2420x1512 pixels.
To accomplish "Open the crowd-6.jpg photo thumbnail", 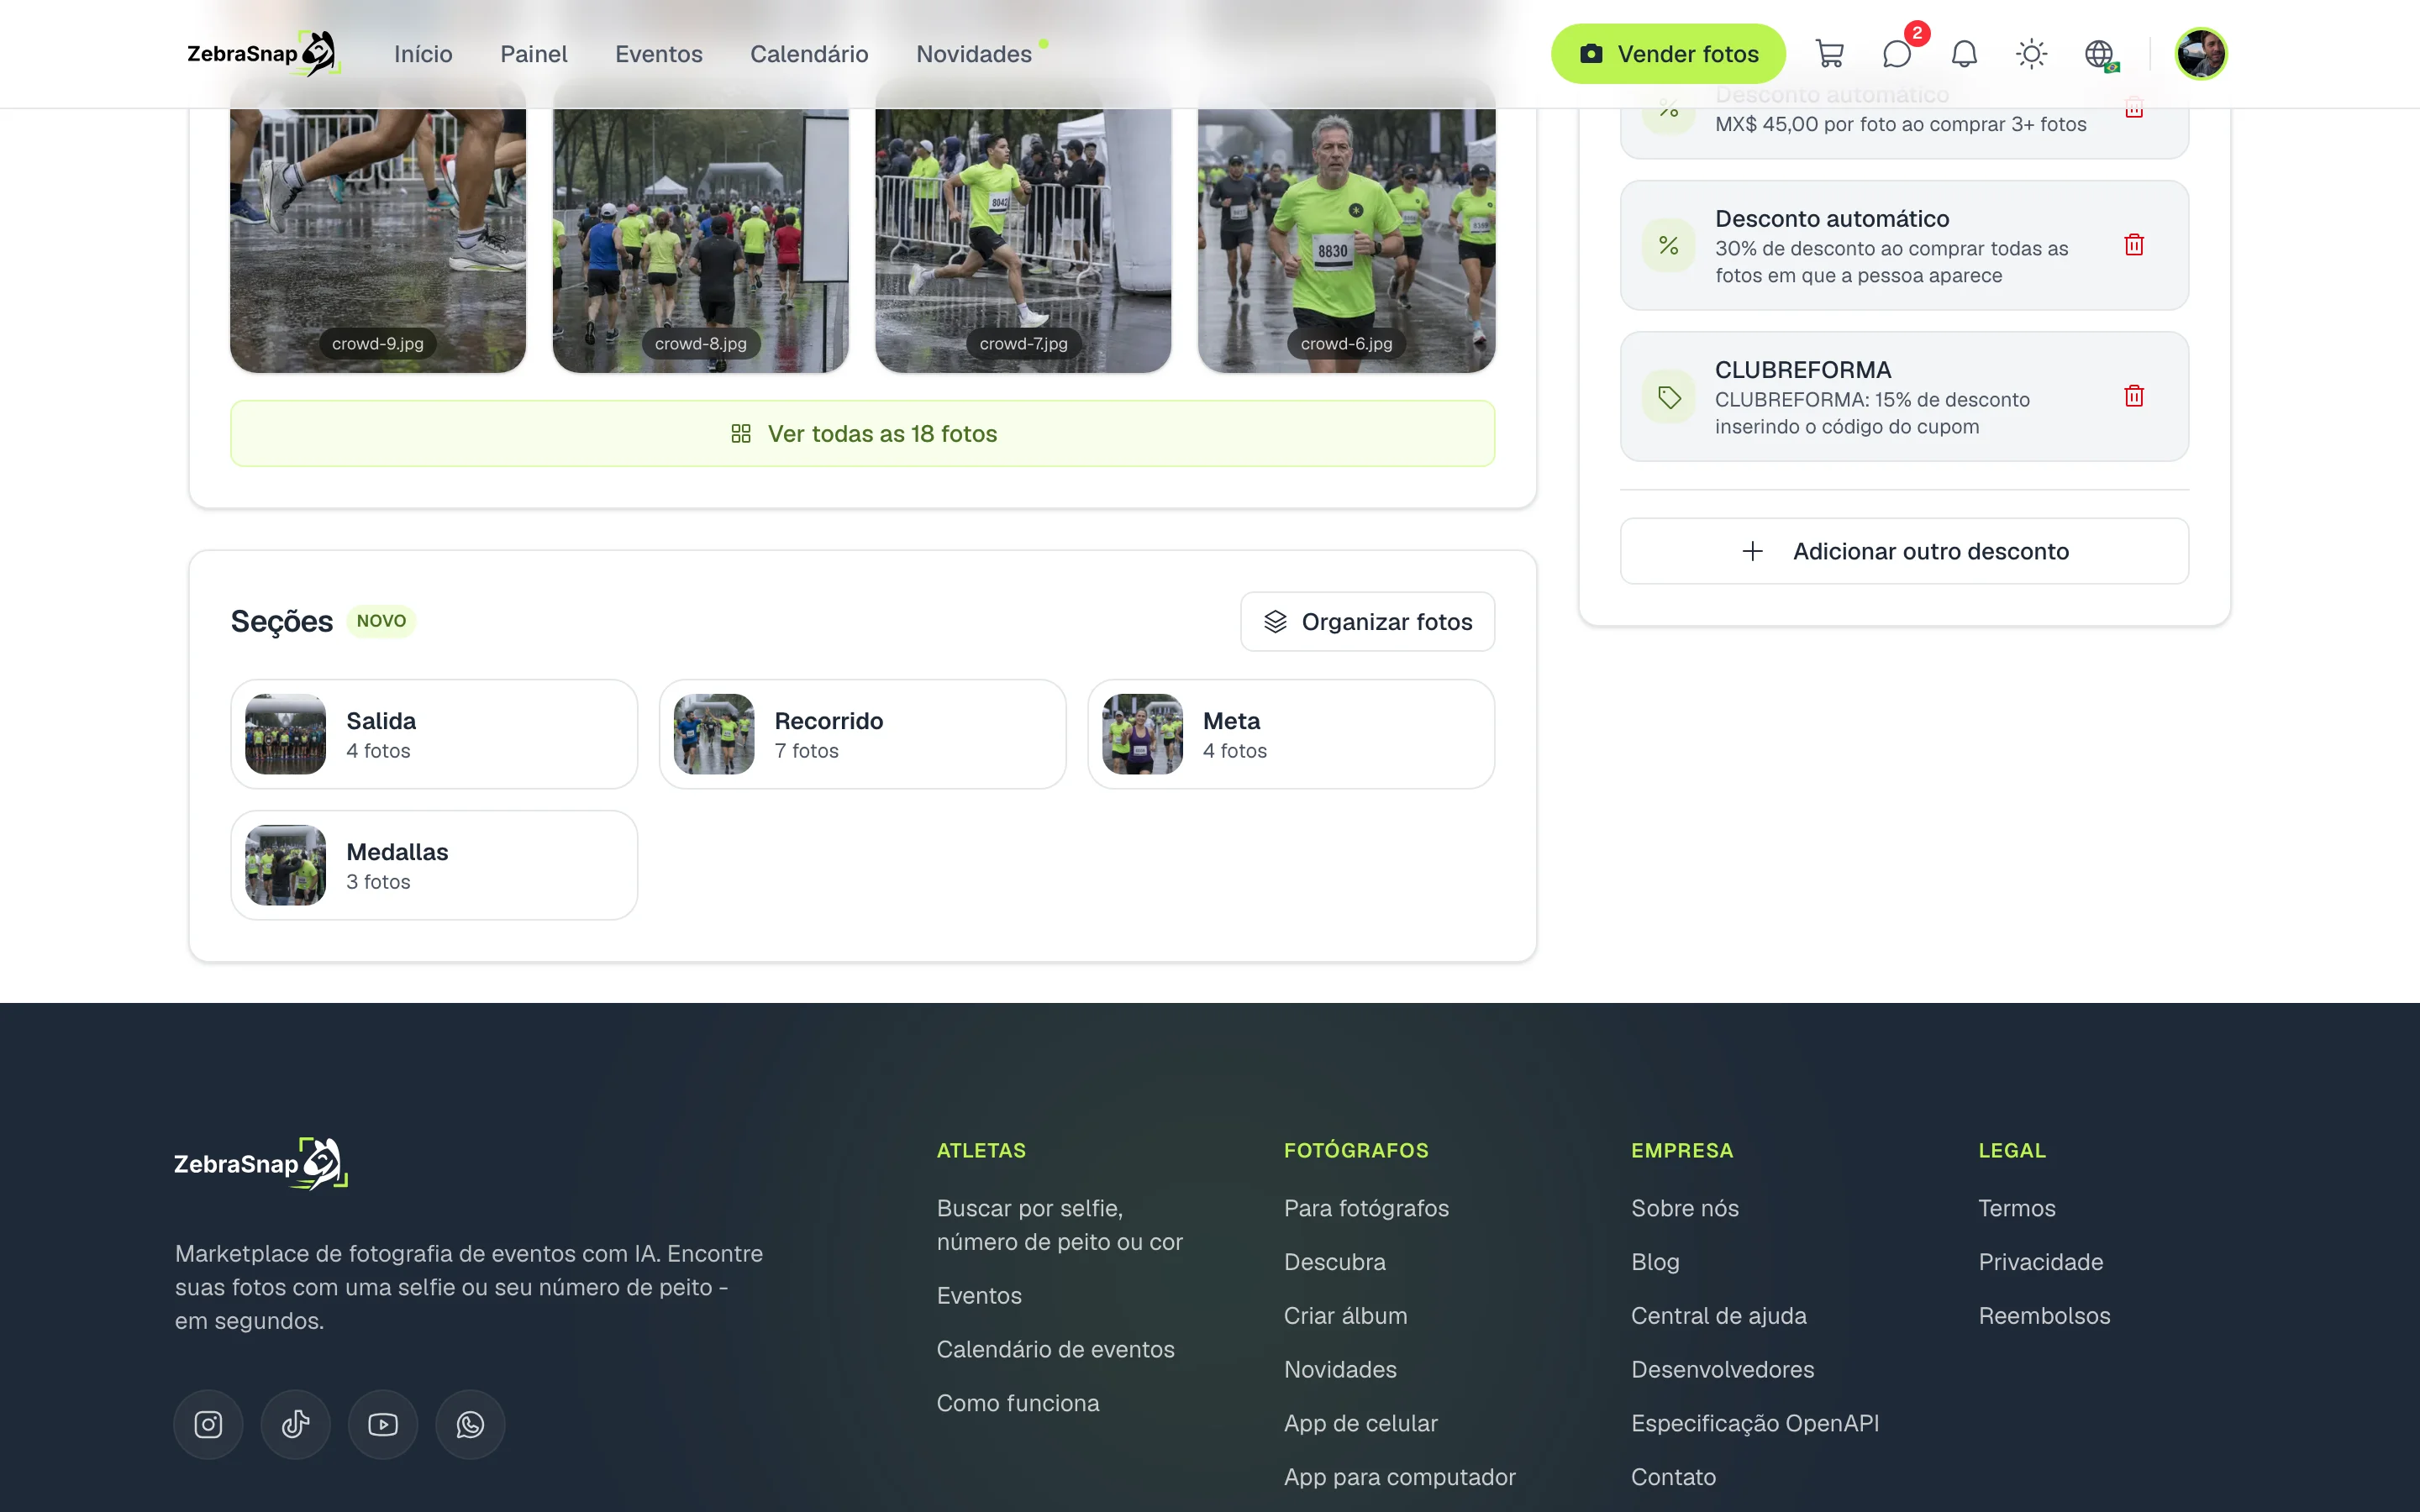I will (1346, 228).
